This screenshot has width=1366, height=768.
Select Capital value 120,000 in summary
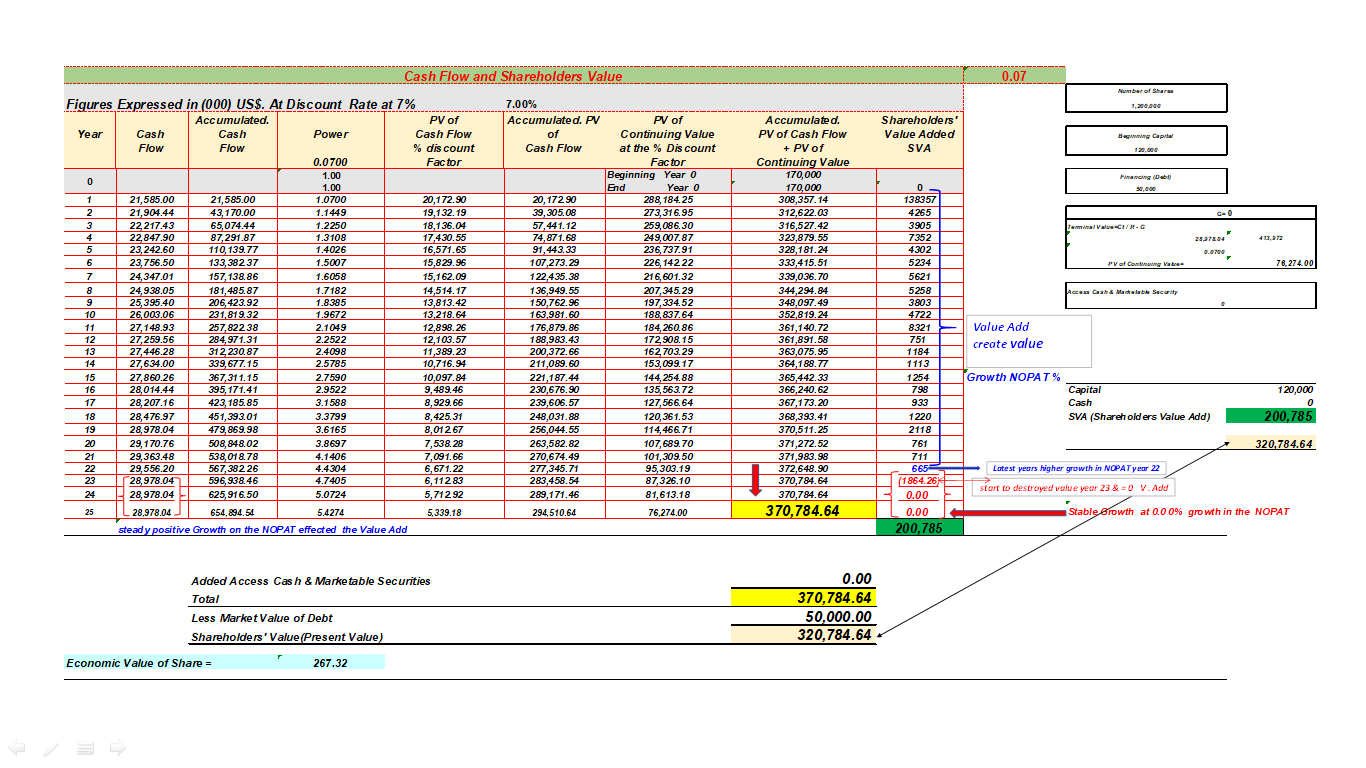coord(1296,390)
